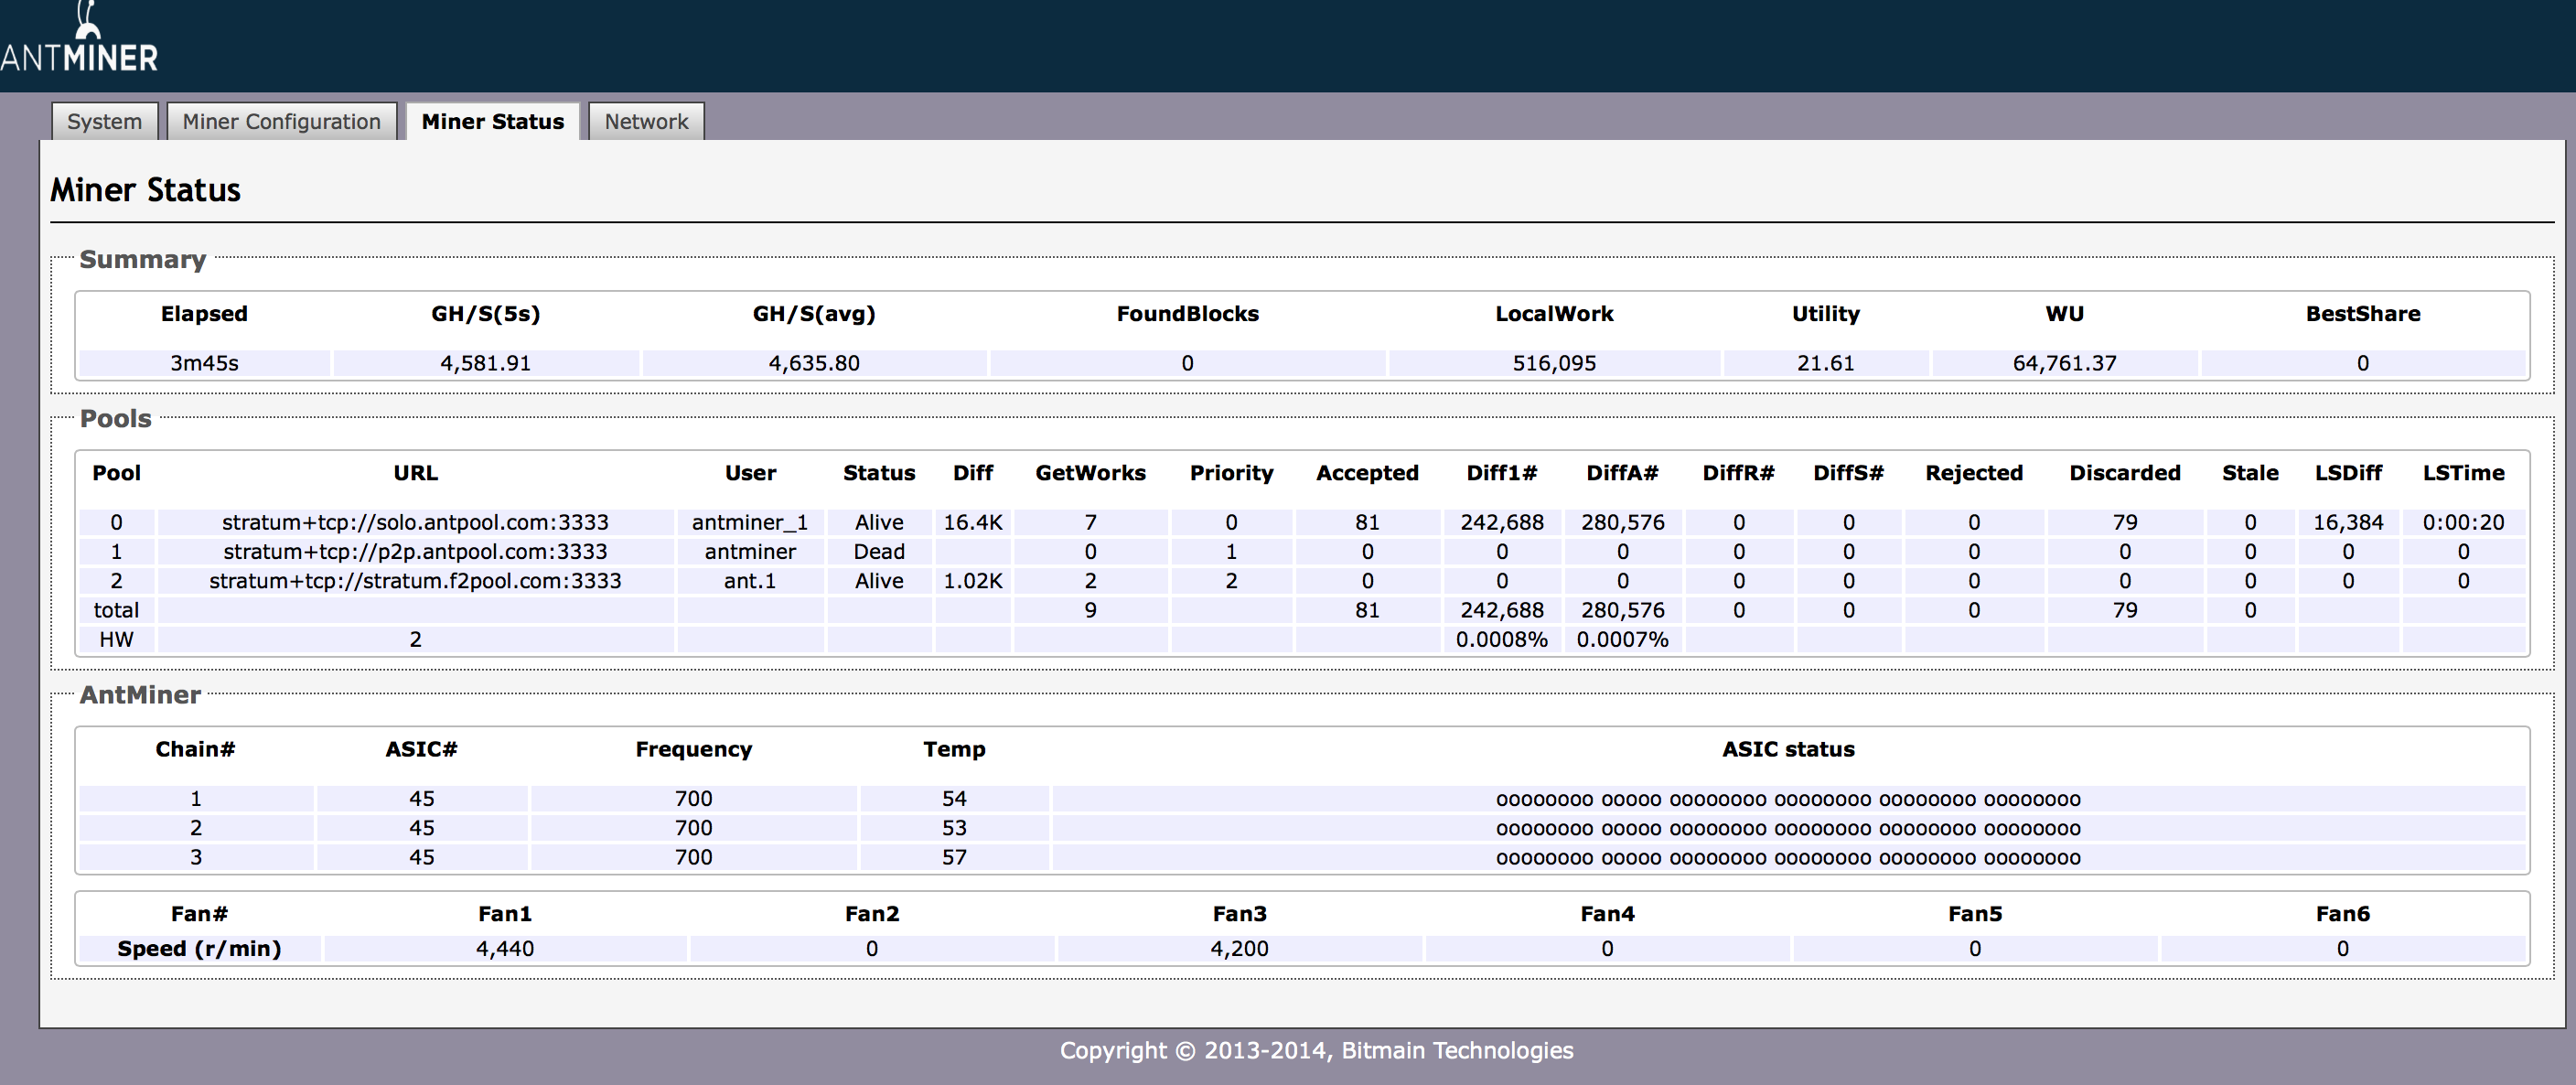Click the Frequency column header
The width and height of the screenshot is (2576, 1085).
(x=693, y=749)
